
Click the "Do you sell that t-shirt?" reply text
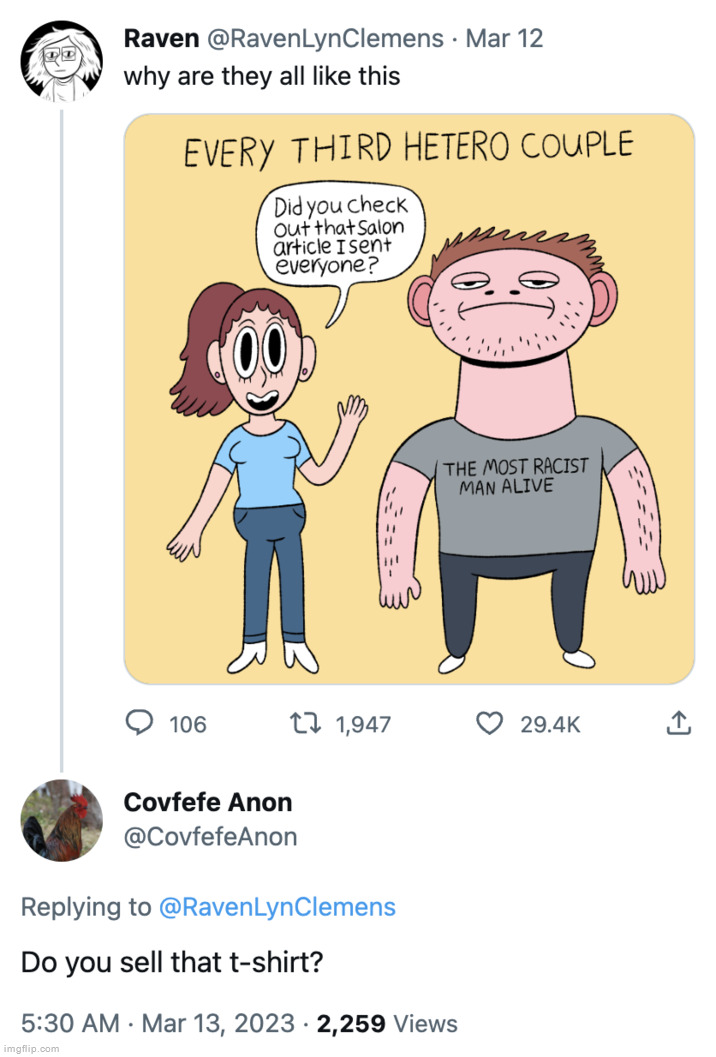tap(169, 963)
